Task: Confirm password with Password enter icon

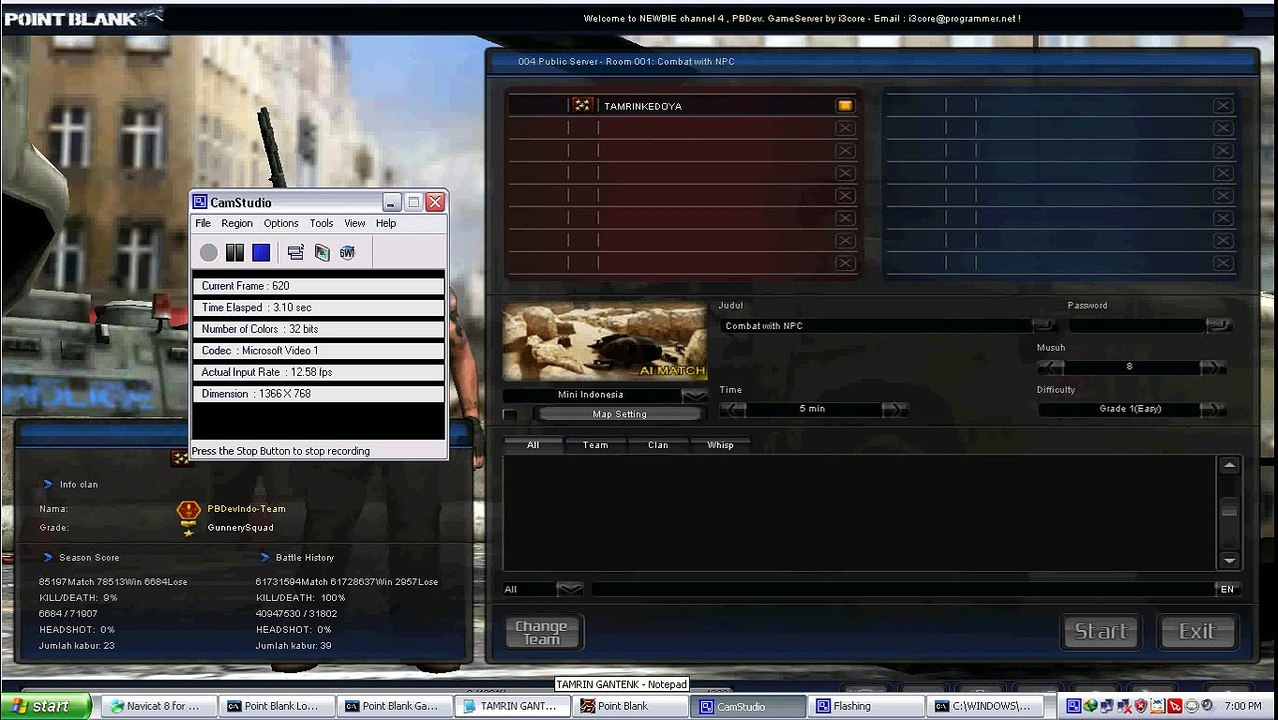Action: pos(1218,326)
